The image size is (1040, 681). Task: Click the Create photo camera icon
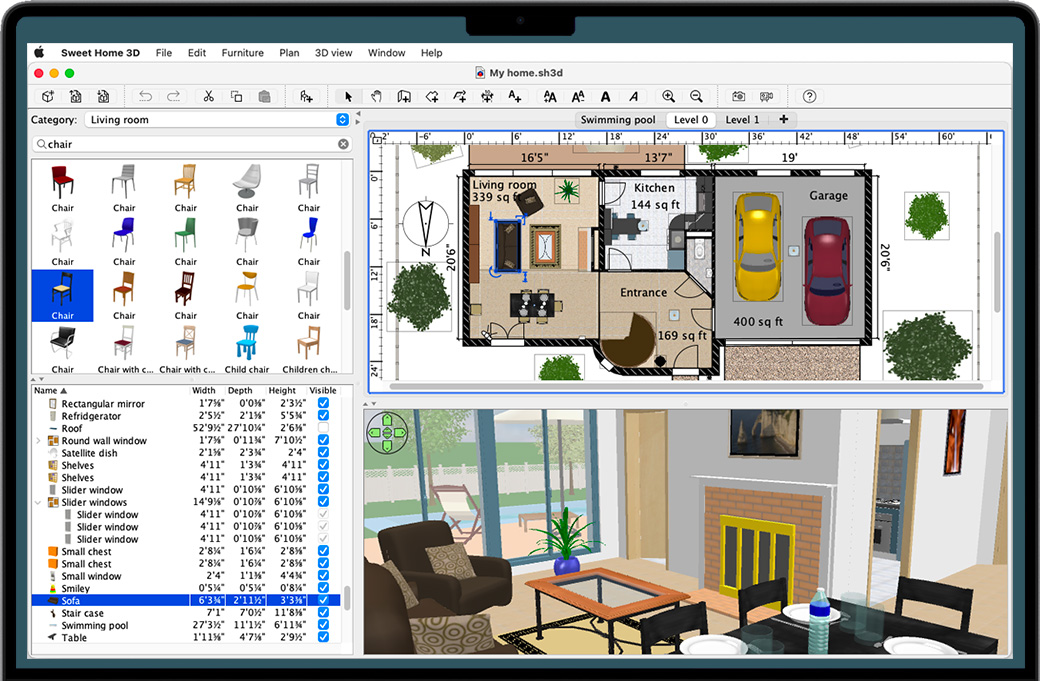point(738,96)
